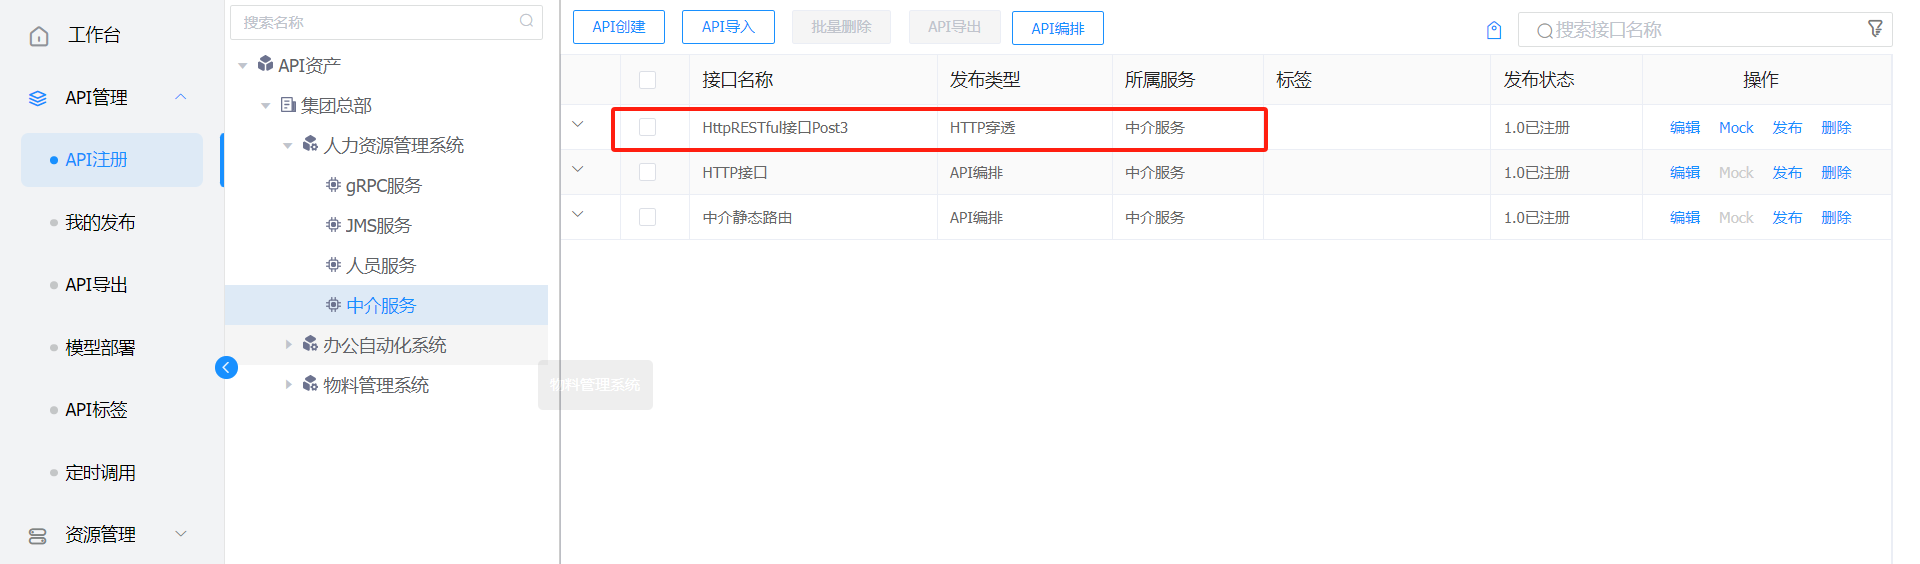Screen dimensions: 1920x564
Task: Collapse the 集团总部 tree node arrow
Action: click(266, 106)
